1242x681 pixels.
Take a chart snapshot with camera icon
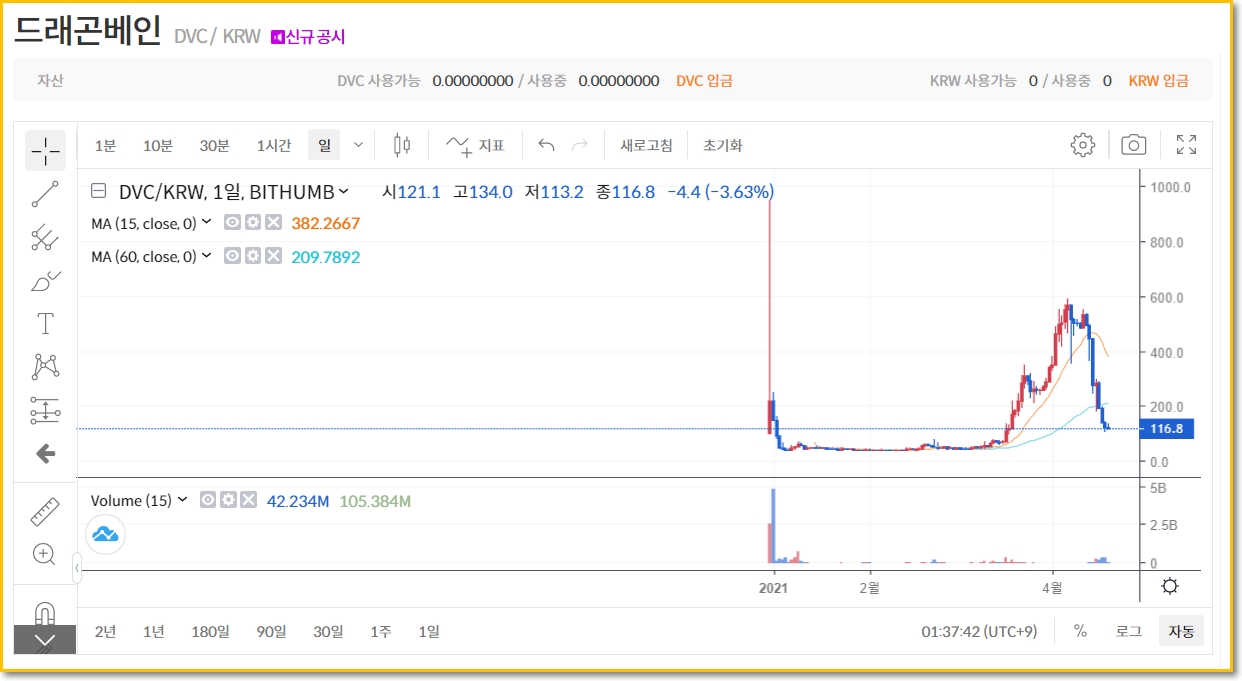tap(1133, 145)
